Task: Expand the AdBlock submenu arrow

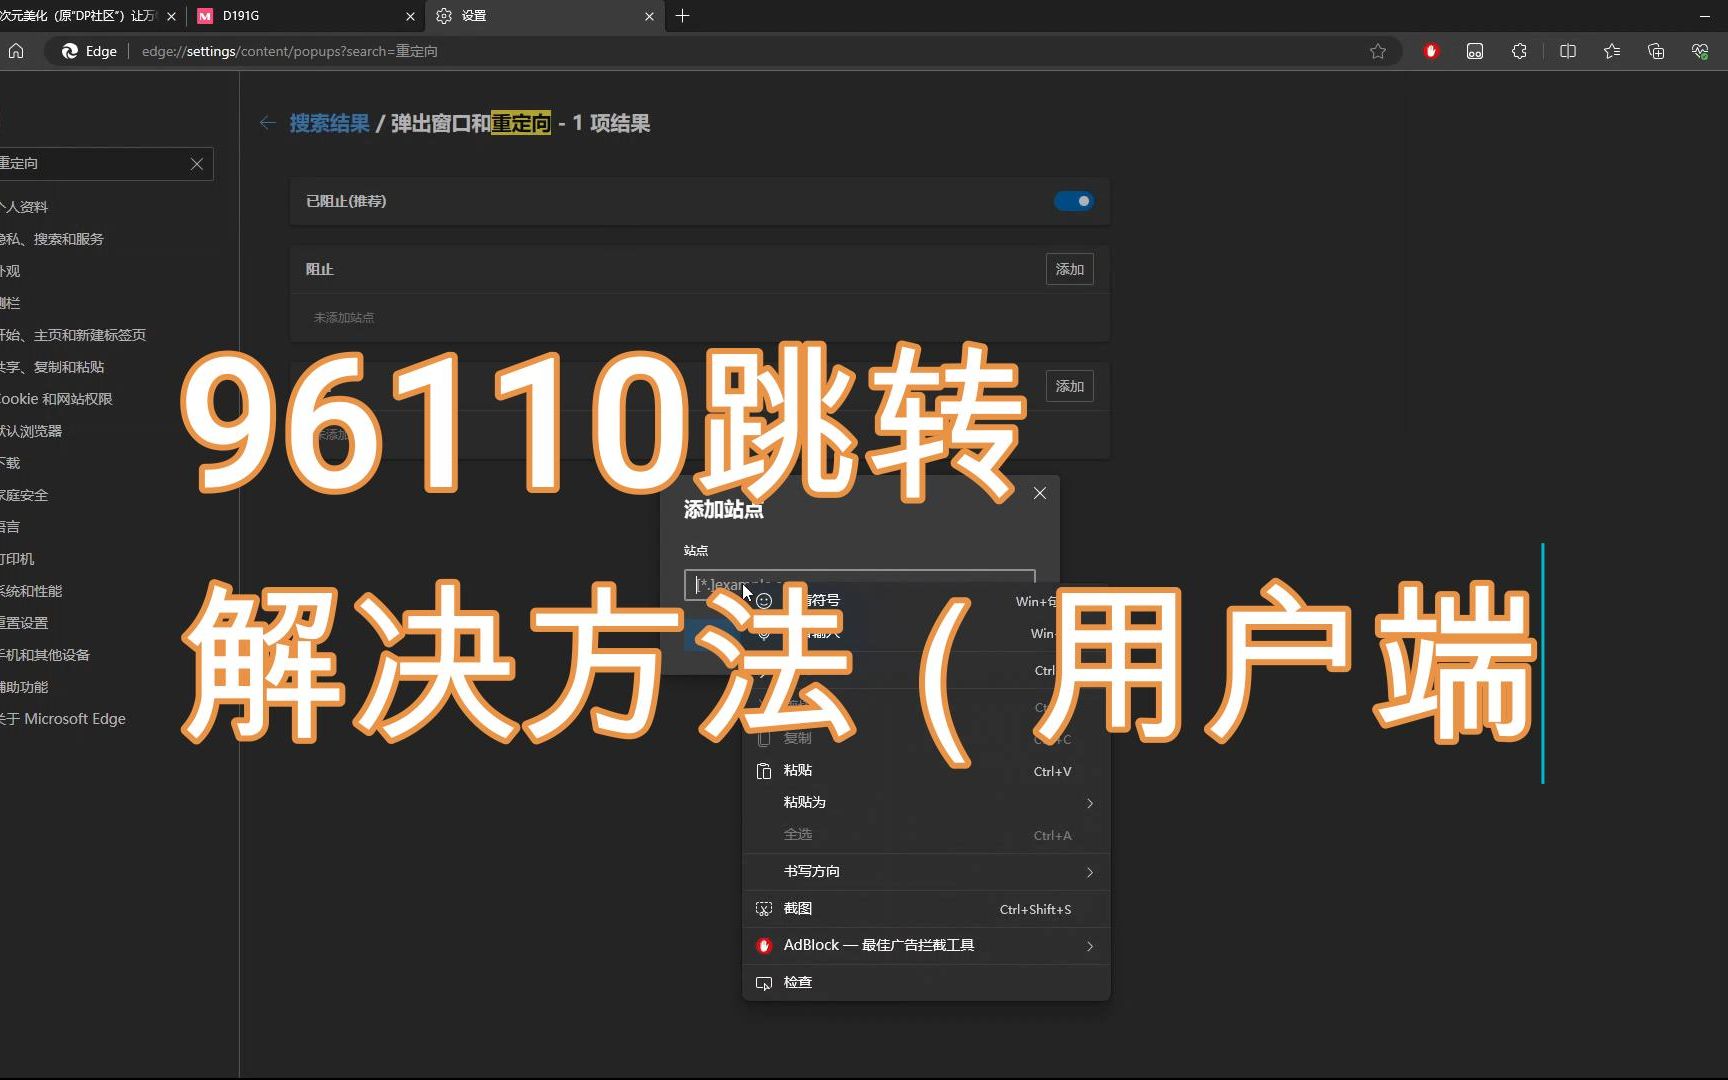Action: point(1090,946)
